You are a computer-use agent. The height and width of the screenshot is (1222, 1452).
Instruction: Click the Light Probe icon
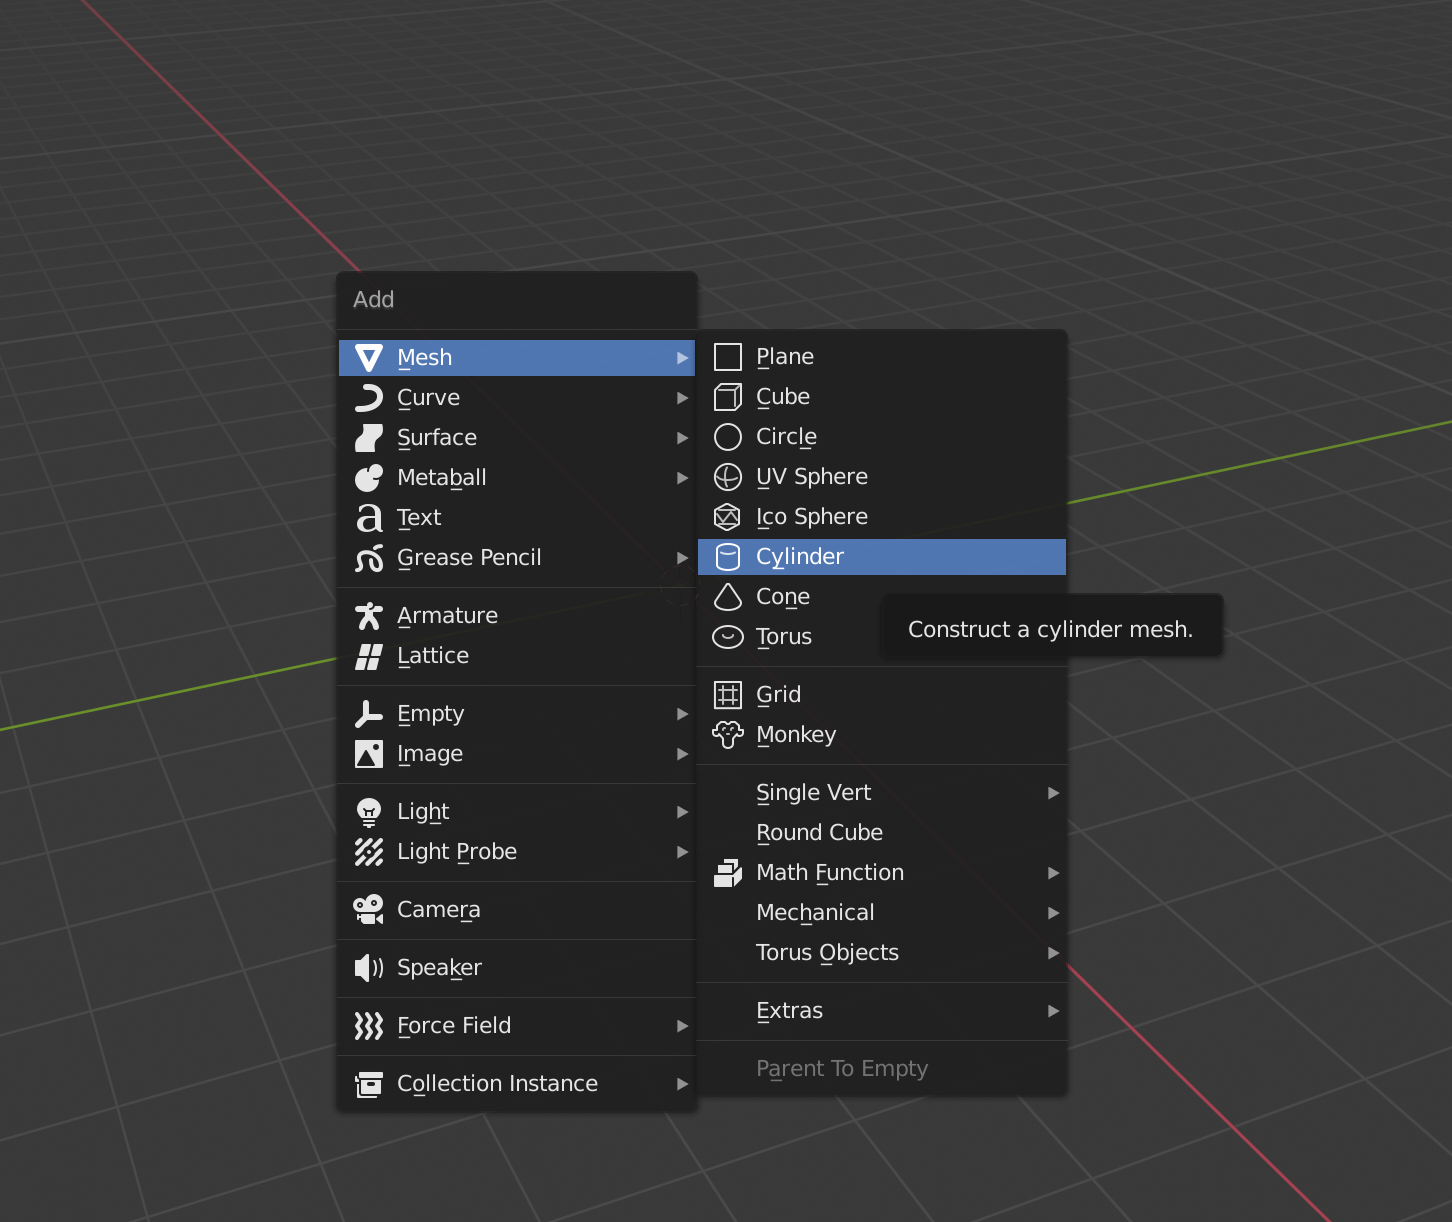[369, 852]
